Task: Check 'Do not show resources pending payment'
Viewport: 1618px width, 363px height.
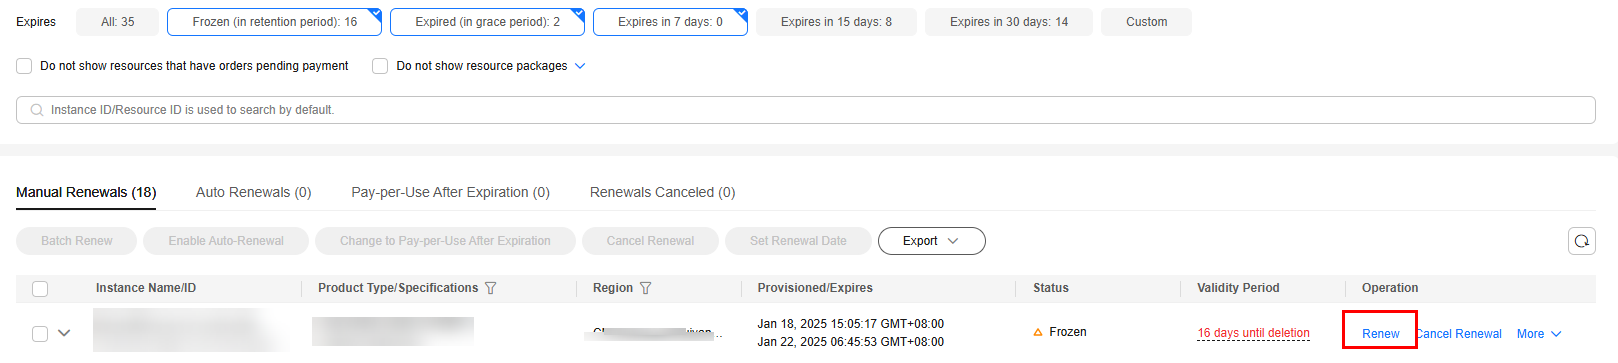Action: [24, 66]
